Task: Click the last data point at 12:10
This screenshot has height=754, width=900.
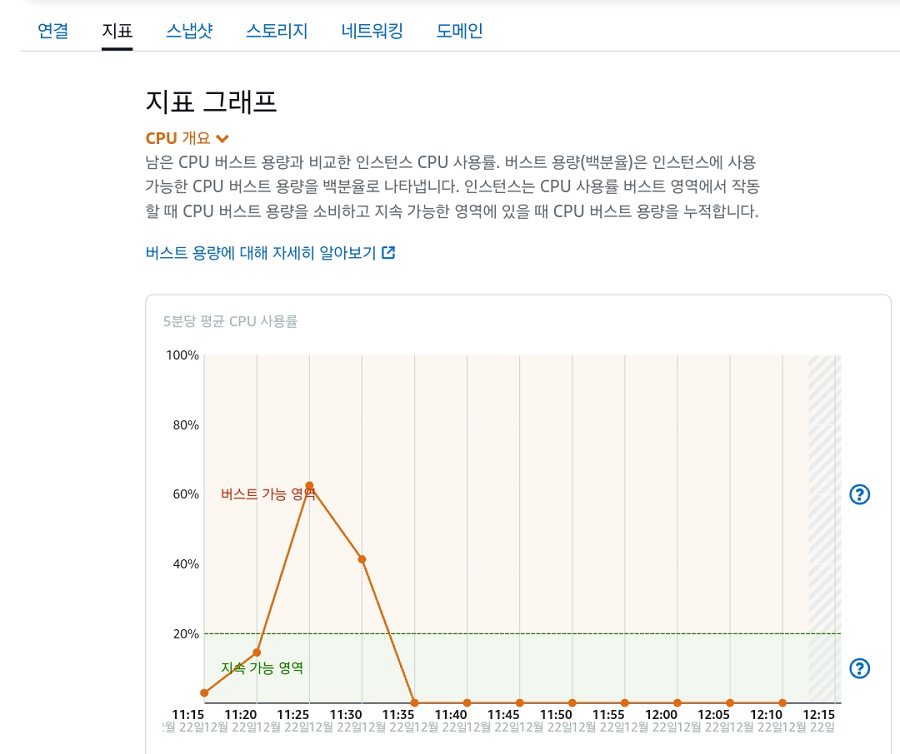Action: click(x=782, y=702)
